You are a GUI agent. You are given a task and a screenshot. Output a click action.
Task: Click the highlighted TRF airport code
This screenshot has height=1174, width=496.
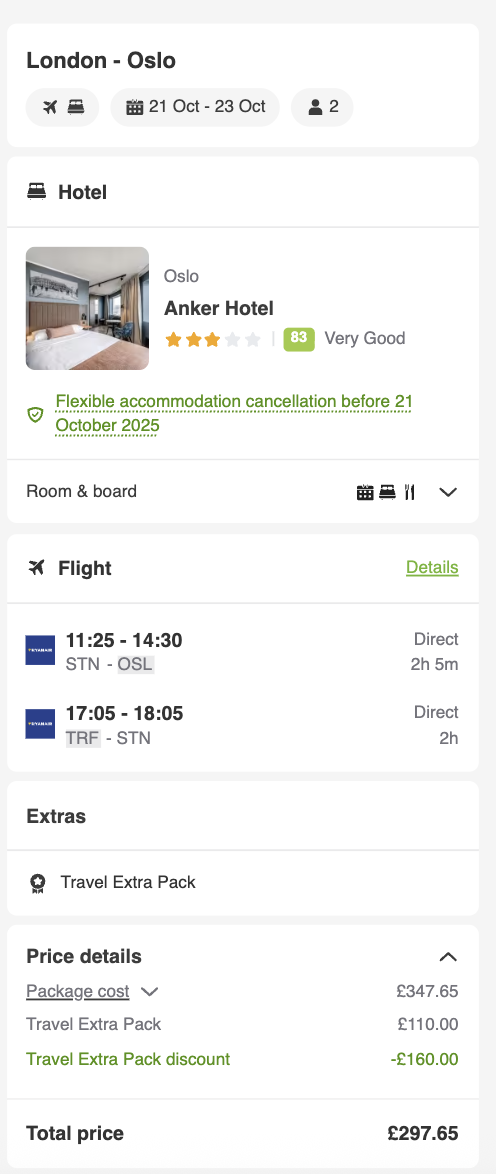(82, 738)
